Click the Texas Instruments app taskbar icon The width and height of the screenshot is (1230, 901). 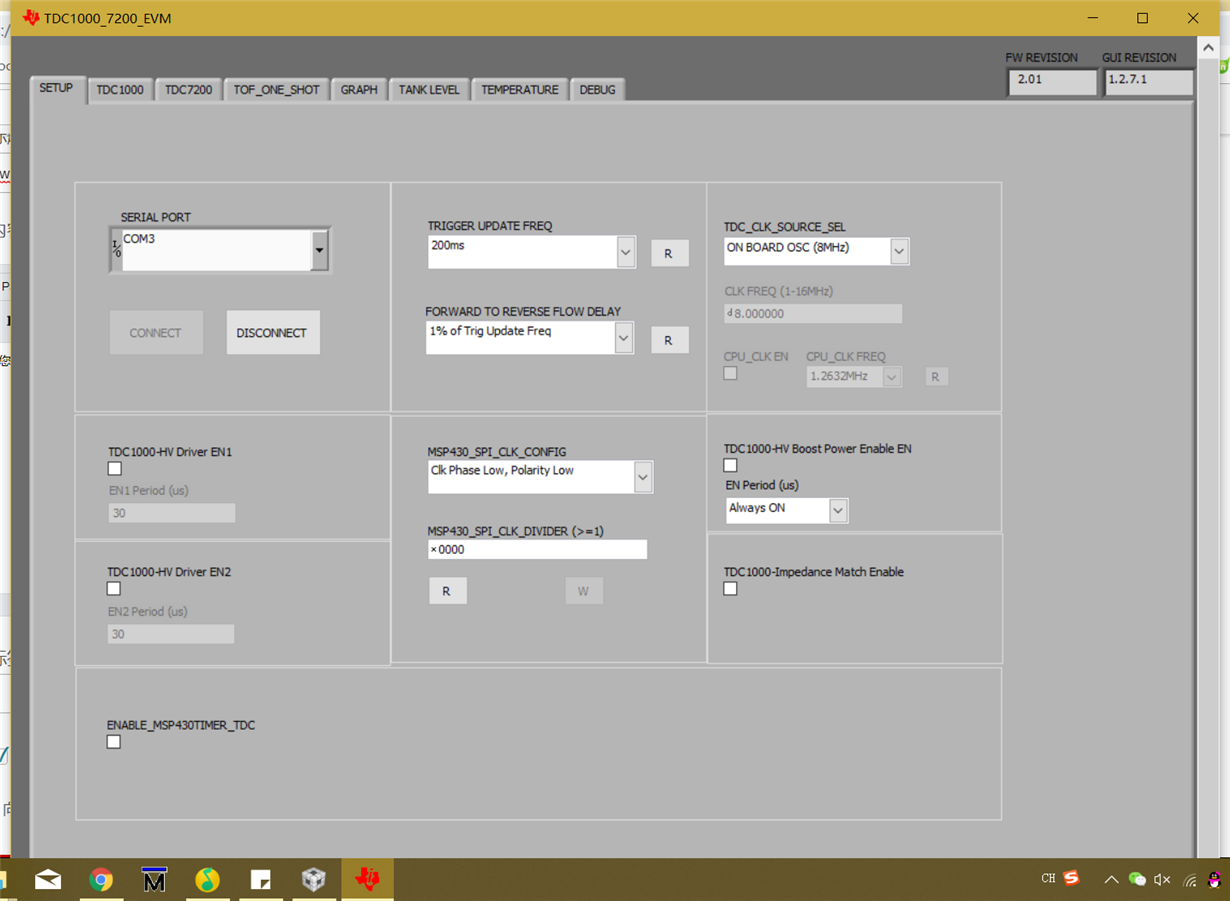point(367,880)
